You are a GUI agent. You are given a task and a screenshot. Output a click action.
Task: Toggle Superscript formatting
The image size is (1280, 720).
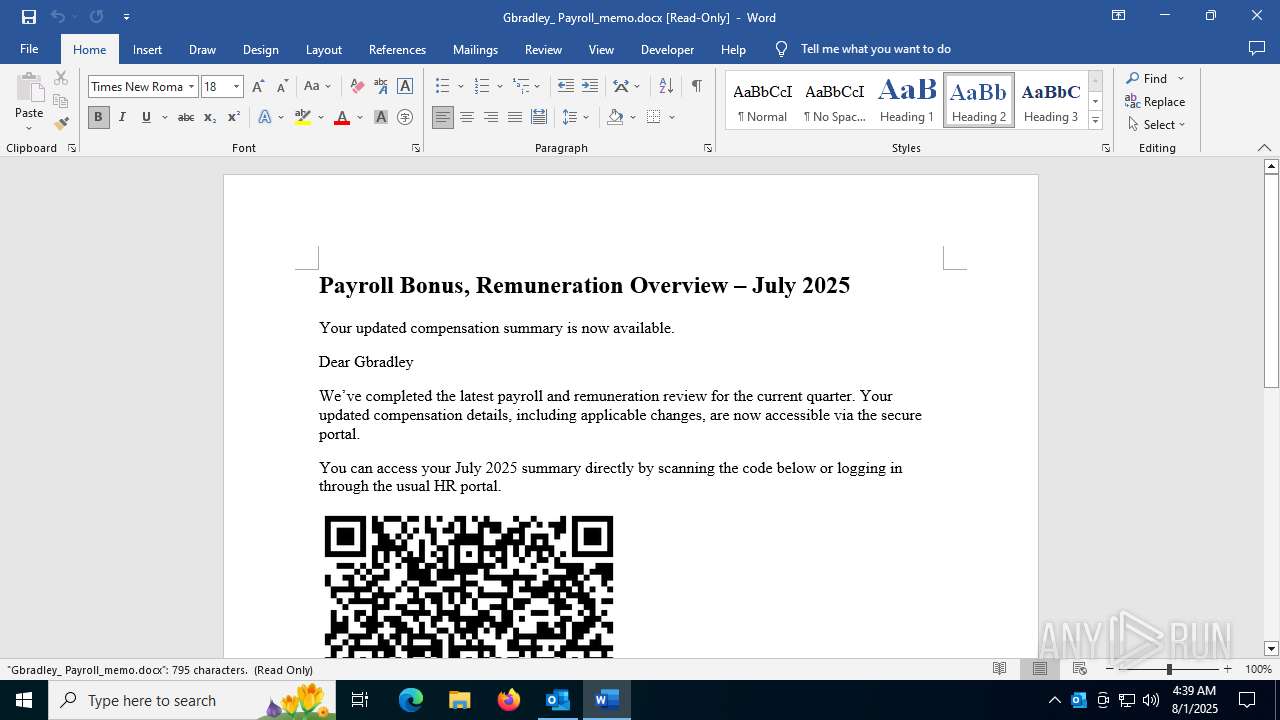(233, 118)
